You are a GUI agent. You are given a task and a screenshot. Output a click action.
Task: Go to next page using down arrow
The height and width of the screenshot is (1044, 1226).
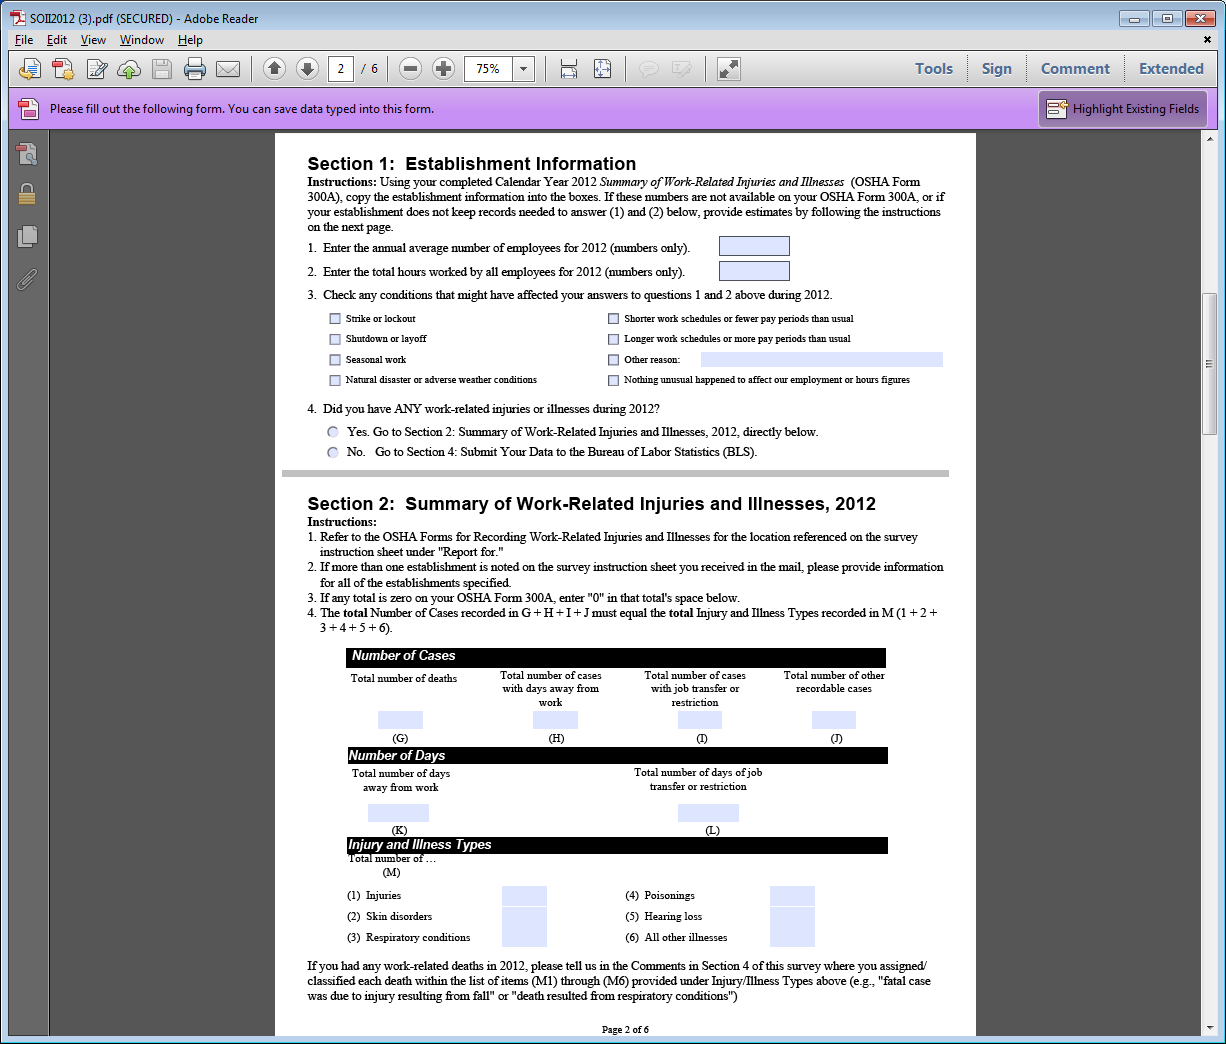308,69
